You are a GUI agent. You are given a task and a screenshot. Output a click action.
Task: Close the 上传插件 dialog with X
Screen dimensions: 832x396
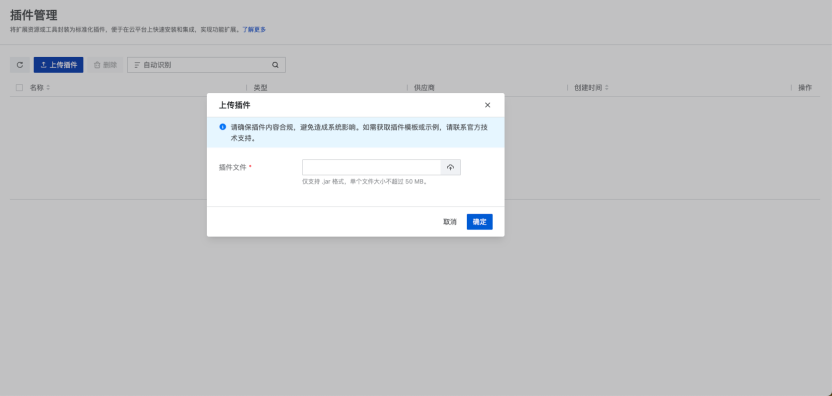488,105
